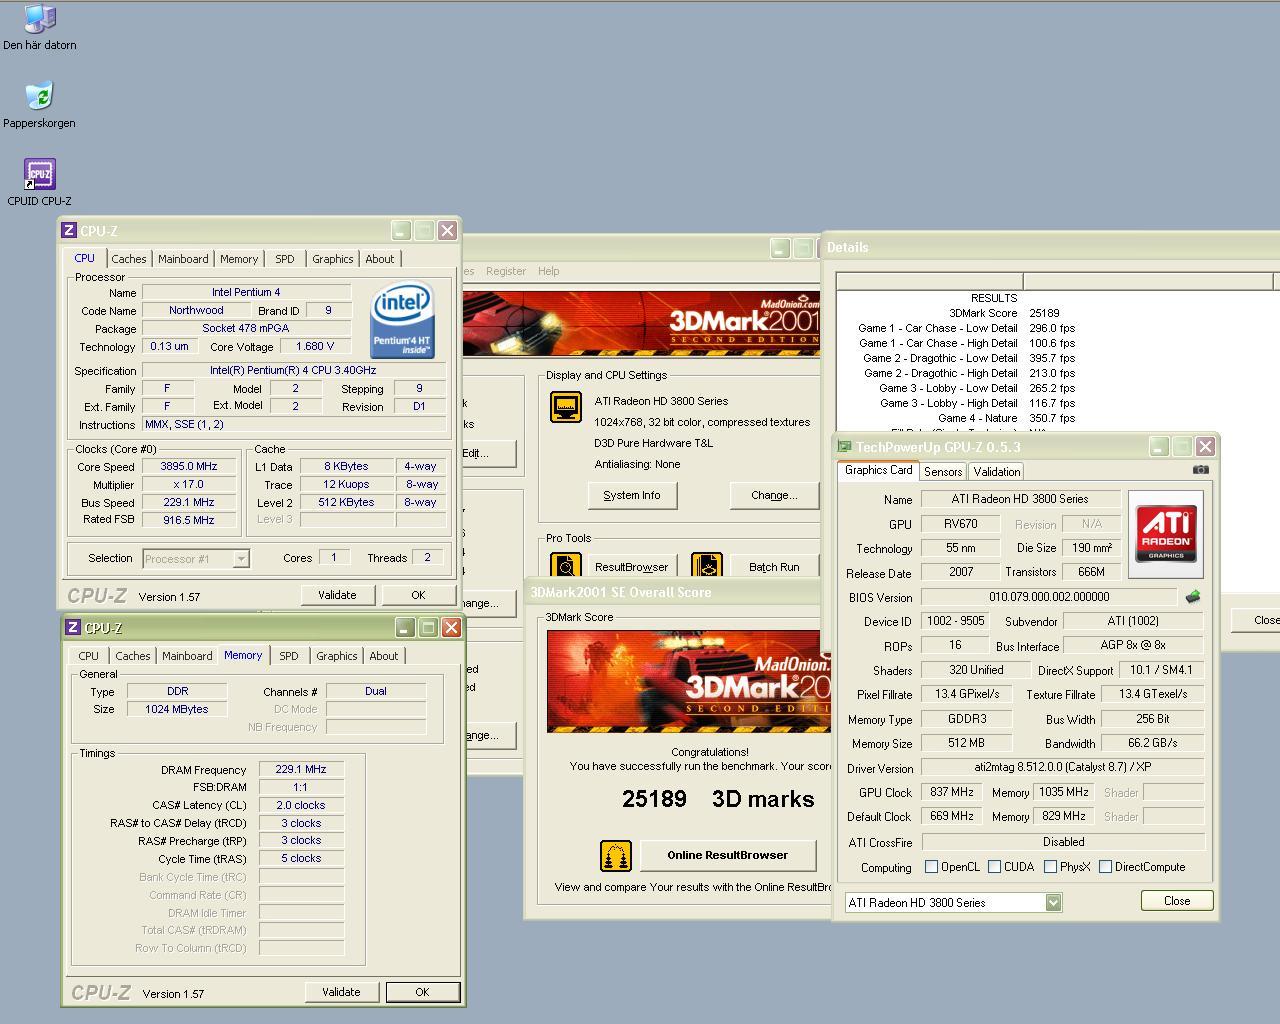This screenshot has width=1280, height=1024.
Task: Switch to Caches tab in top CPU-Z
Action: pos(129,259)
